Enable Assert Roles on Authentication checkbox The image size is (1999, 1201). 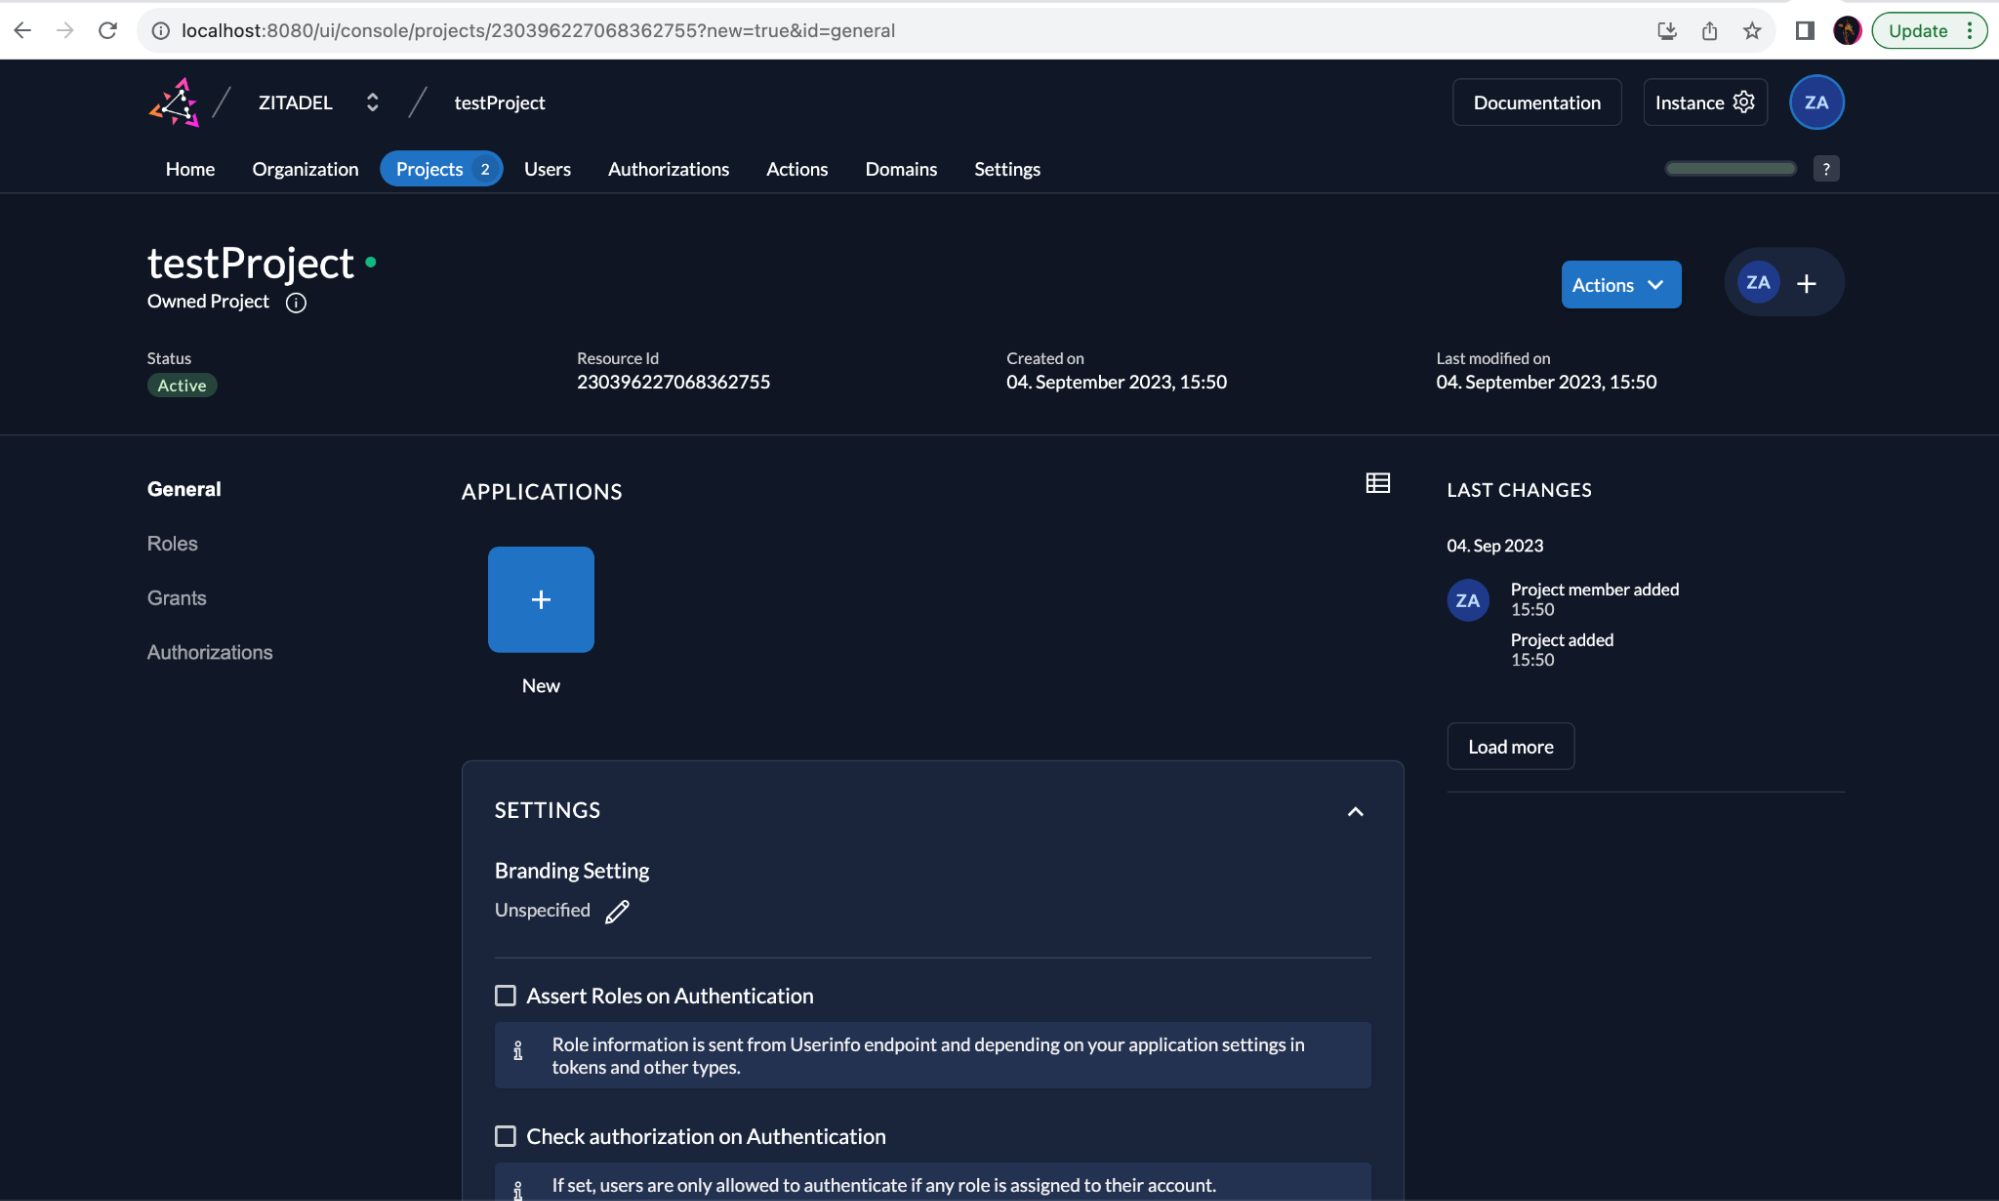point(506,996)
